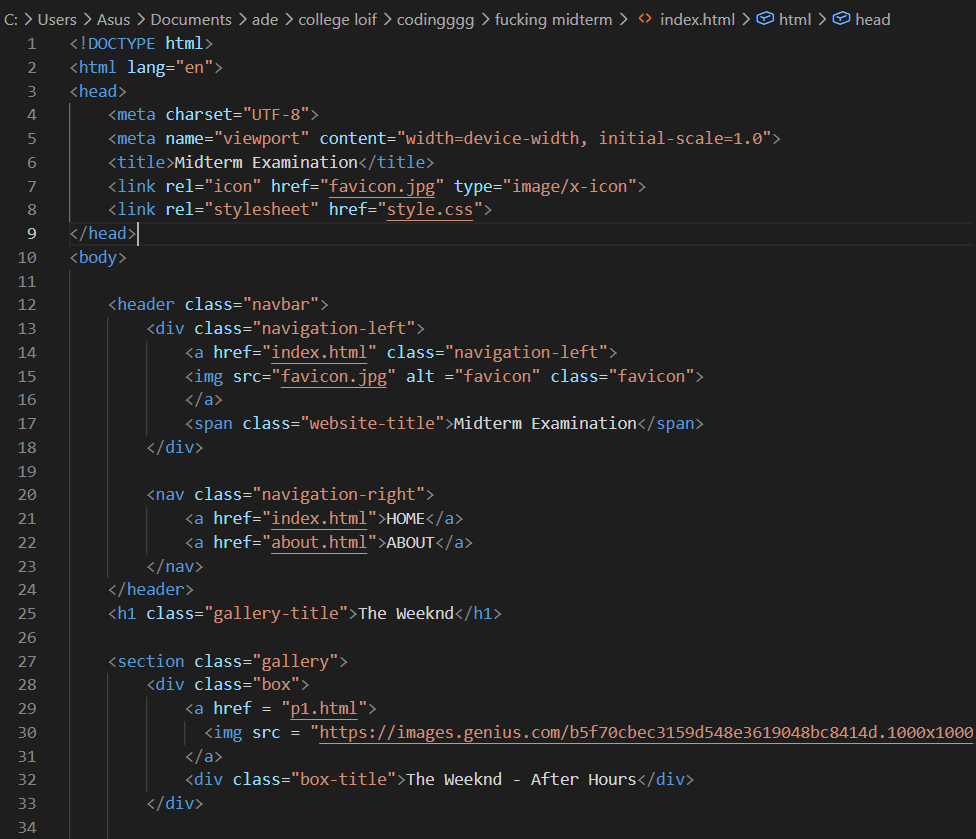This screenshot has width=976, height=839.
Task: Select index.html in the breadcrumb
Action: [697, 20]
